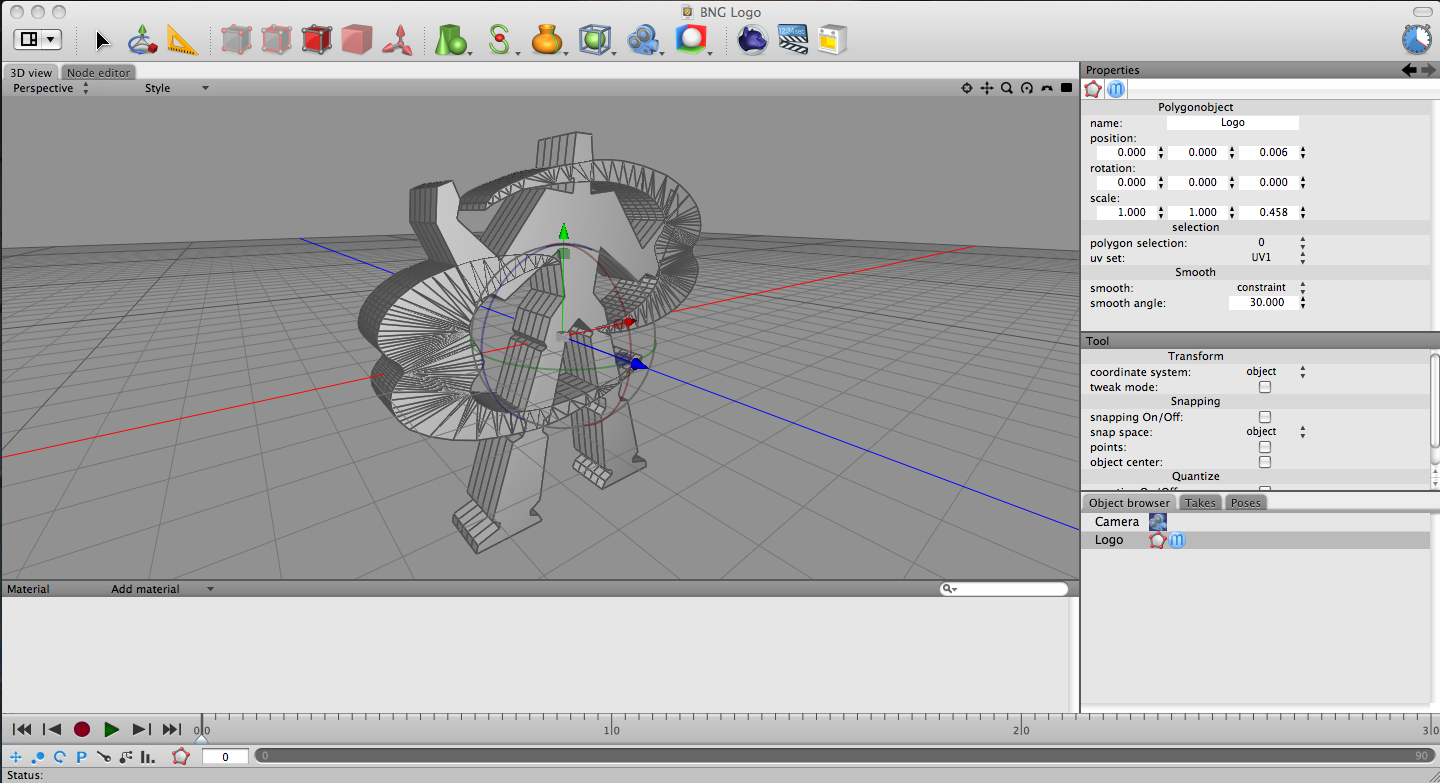The image size is (1440, 783).
Task: Select the arrow selection tool
Action: click(x=103, y=40)
